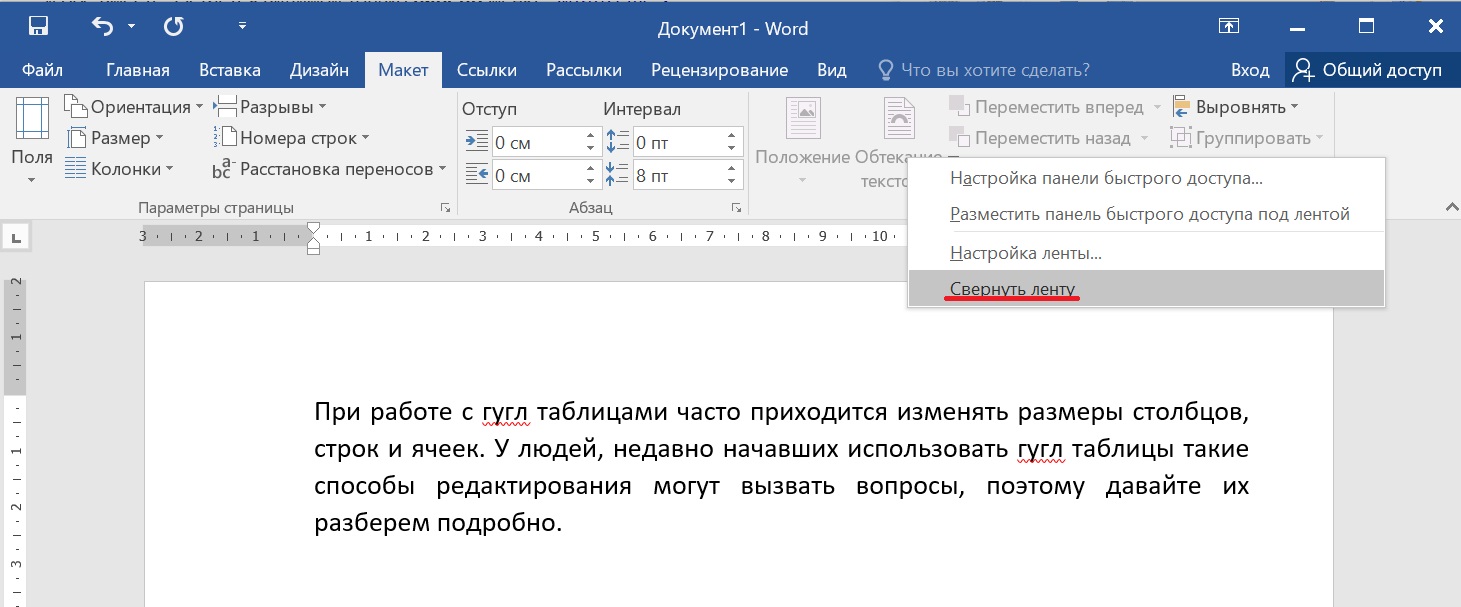Choose 'Настройка панели быстрого доступа...' menu item

[1146, 179]
